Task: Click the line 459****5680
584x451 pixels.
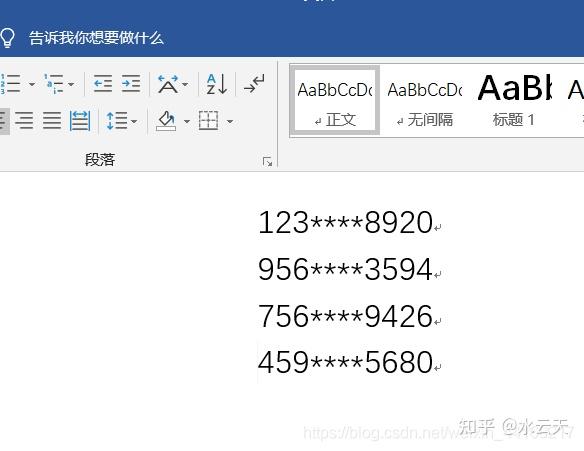Action: coord(345,362)
